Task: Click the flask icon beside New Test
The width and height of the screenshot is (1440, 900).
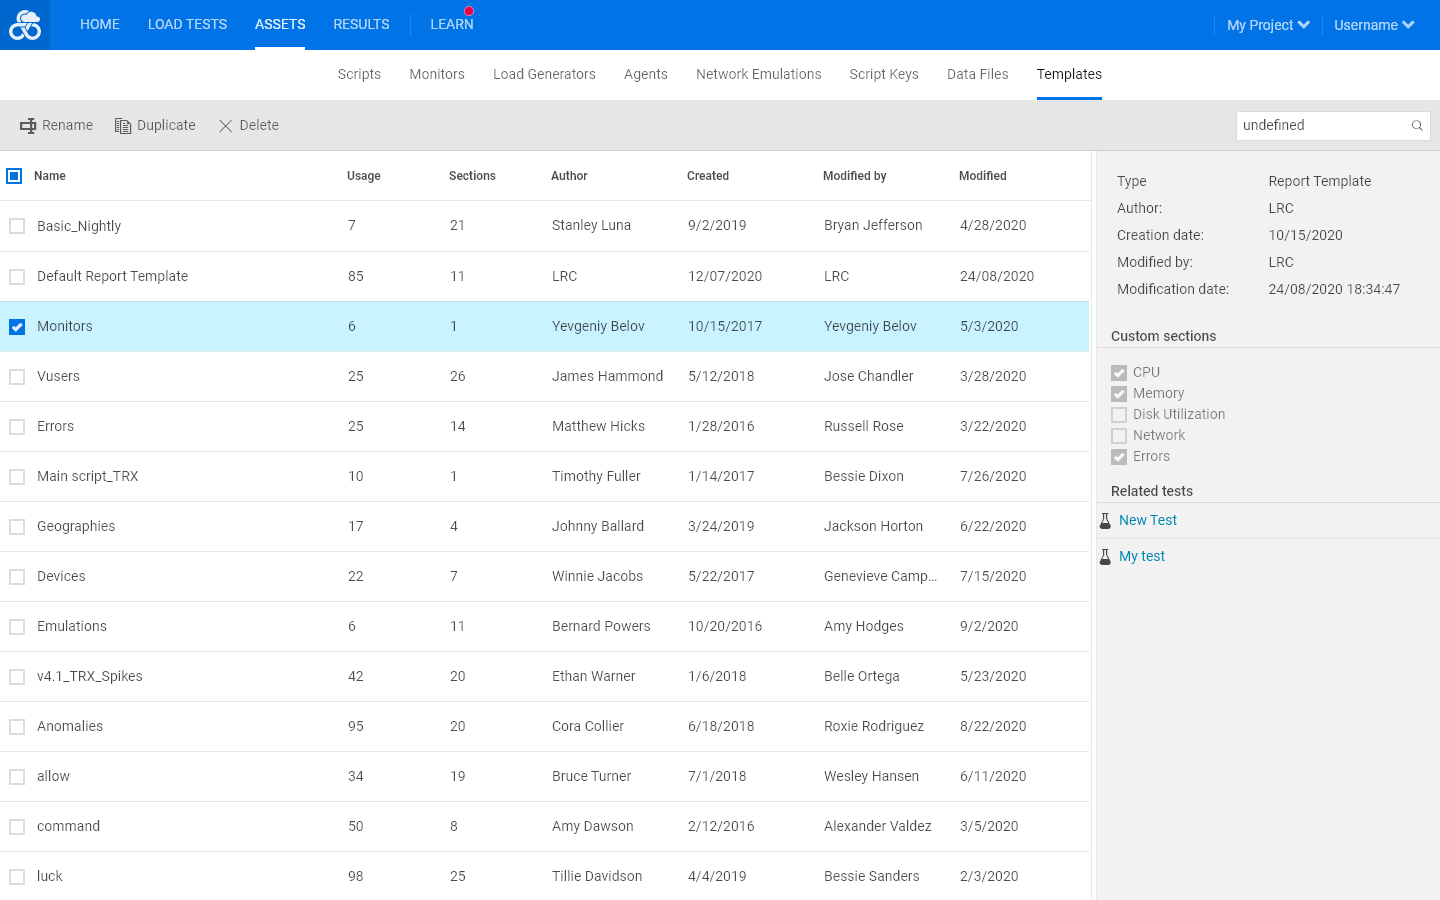Action: pyautogui.click(x=1105, y=521)
